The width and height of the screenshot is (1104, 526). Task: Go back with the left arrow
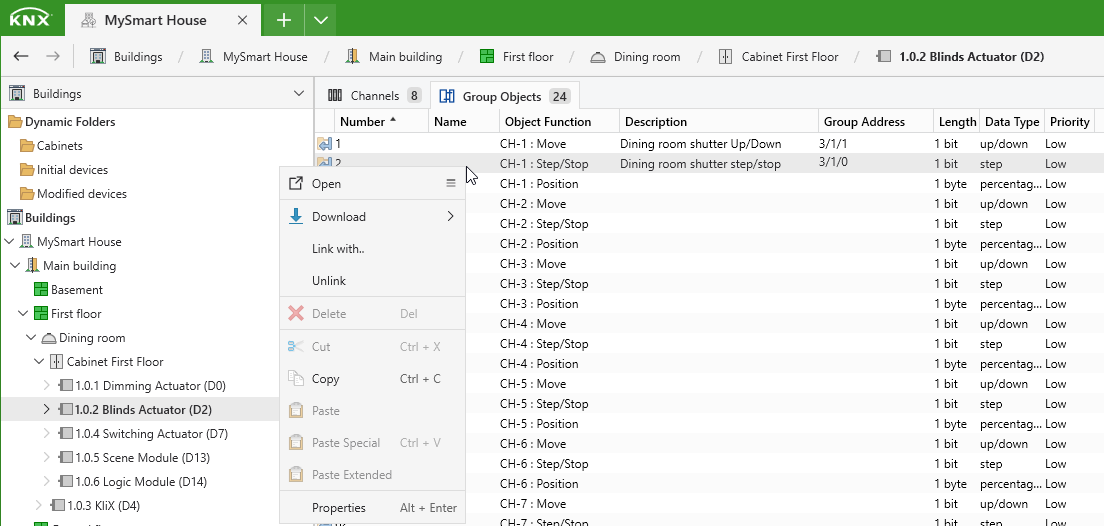pos(21,56)
